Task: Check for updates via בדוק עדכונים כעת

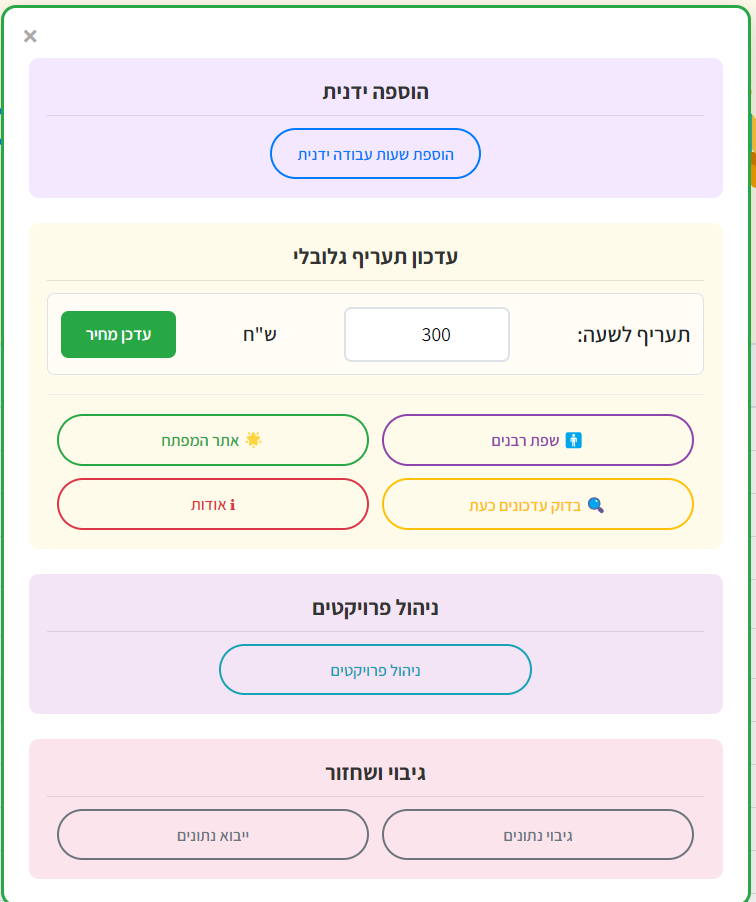Action: point(538,504)
